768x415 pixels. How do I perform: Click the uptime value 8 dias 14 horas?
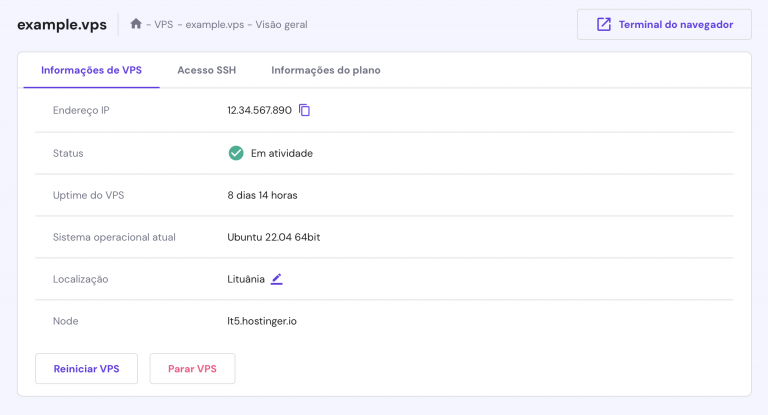click(x=262, y=195)
